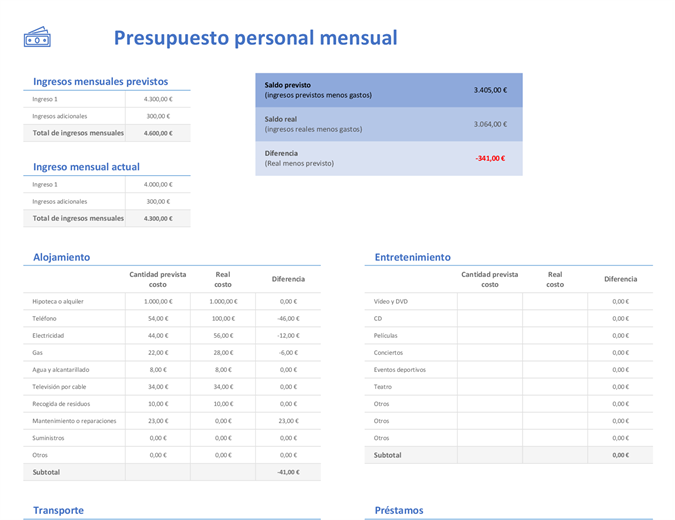Viewport: 675px width, 520px height.
Task: Select Gas real cost 28,00 €
Action: tap(223, 353)
